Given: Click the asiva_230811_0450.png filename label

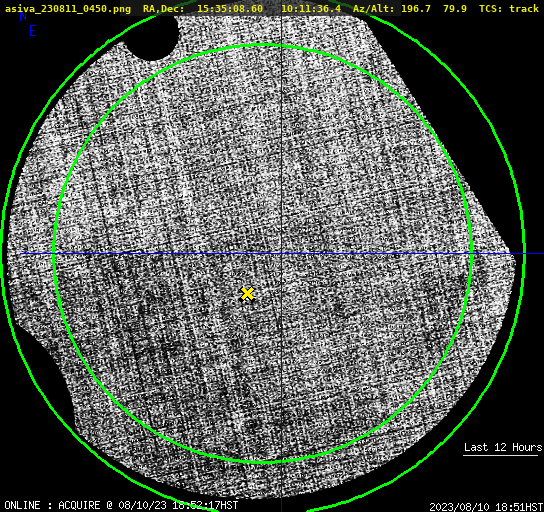Looking at the screenshot, I should click(68, 8).
